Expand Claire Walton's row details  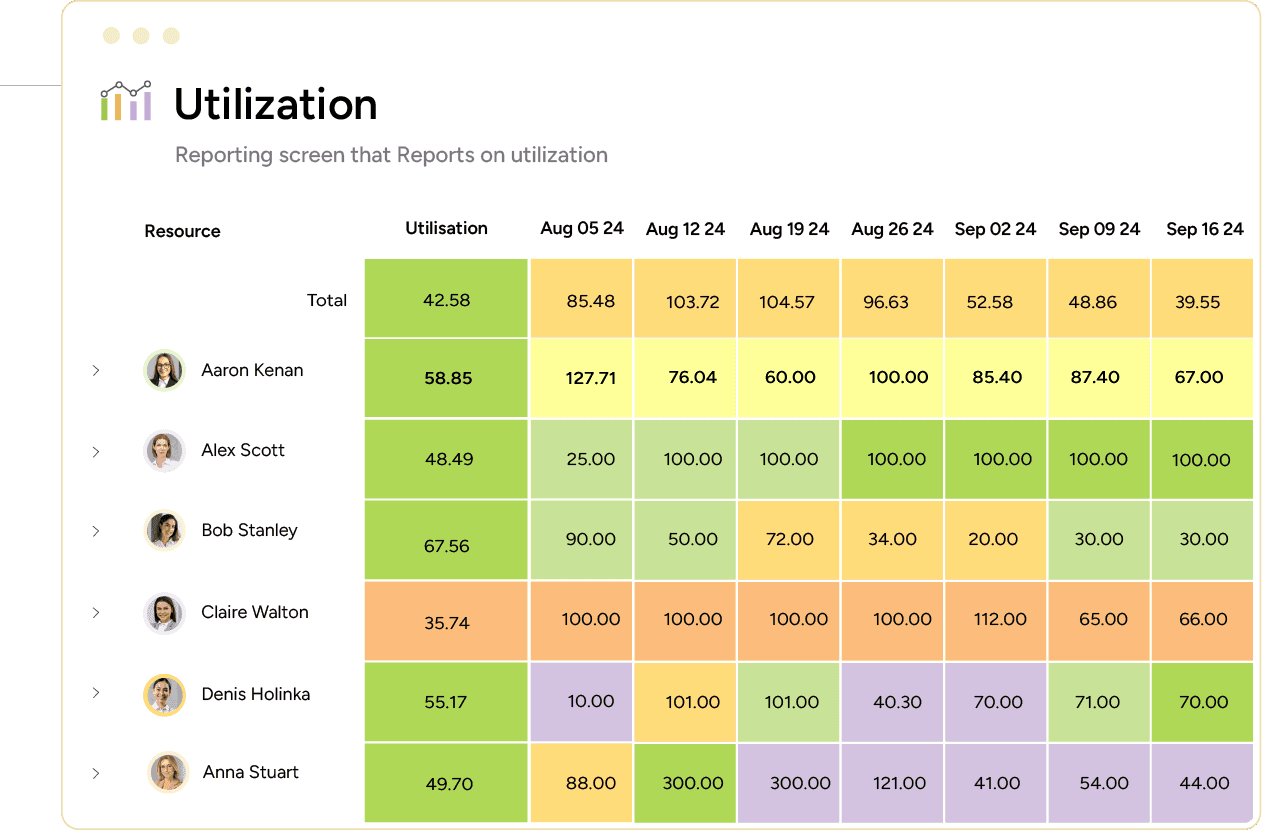coord(96,613)
